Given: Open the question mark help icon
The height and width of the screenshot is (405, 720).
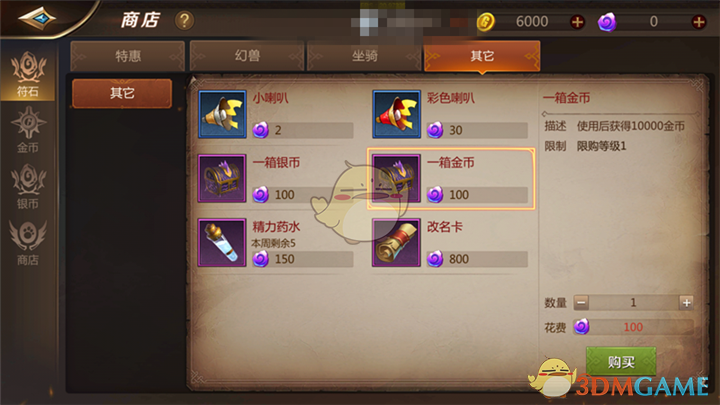Looking at the screenshot, I should tap(184, 21).
